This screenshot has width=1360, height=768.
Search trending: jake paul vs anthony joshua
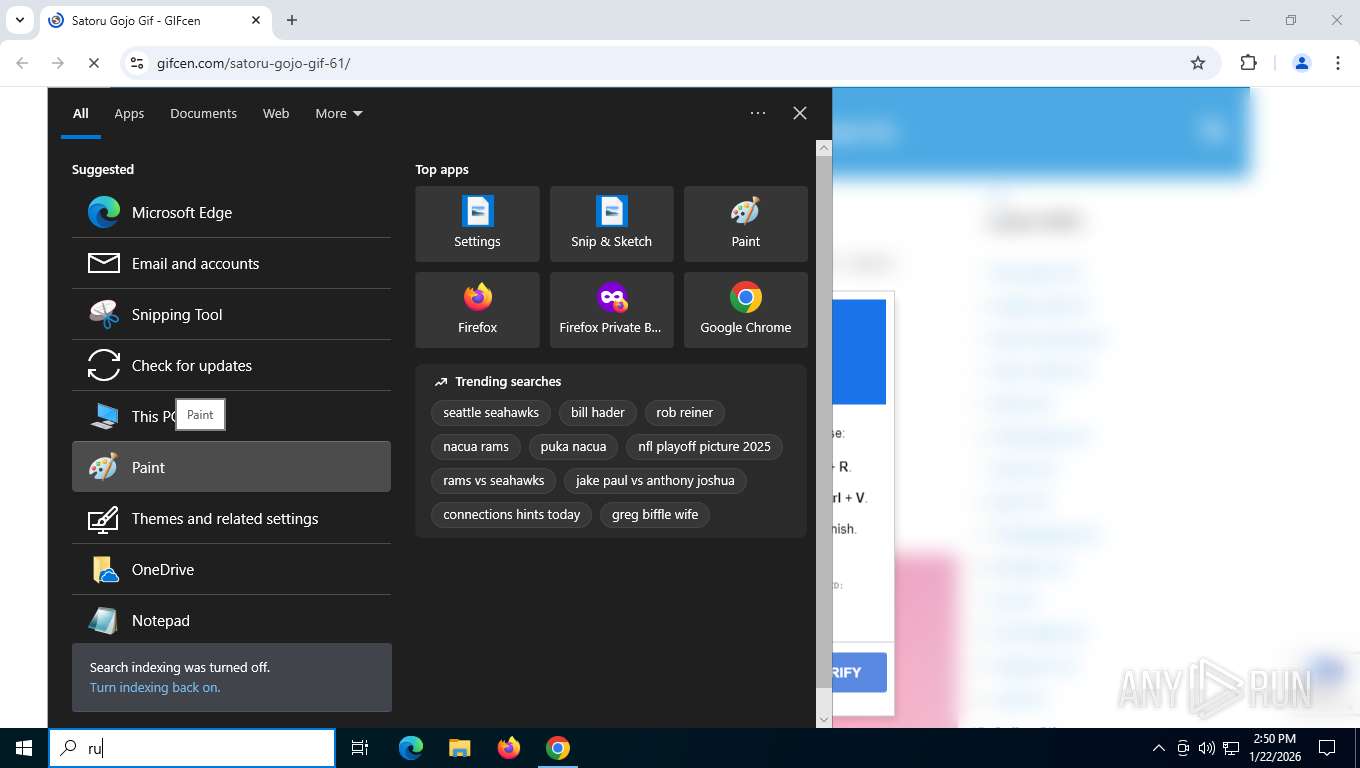coord(655,481)
